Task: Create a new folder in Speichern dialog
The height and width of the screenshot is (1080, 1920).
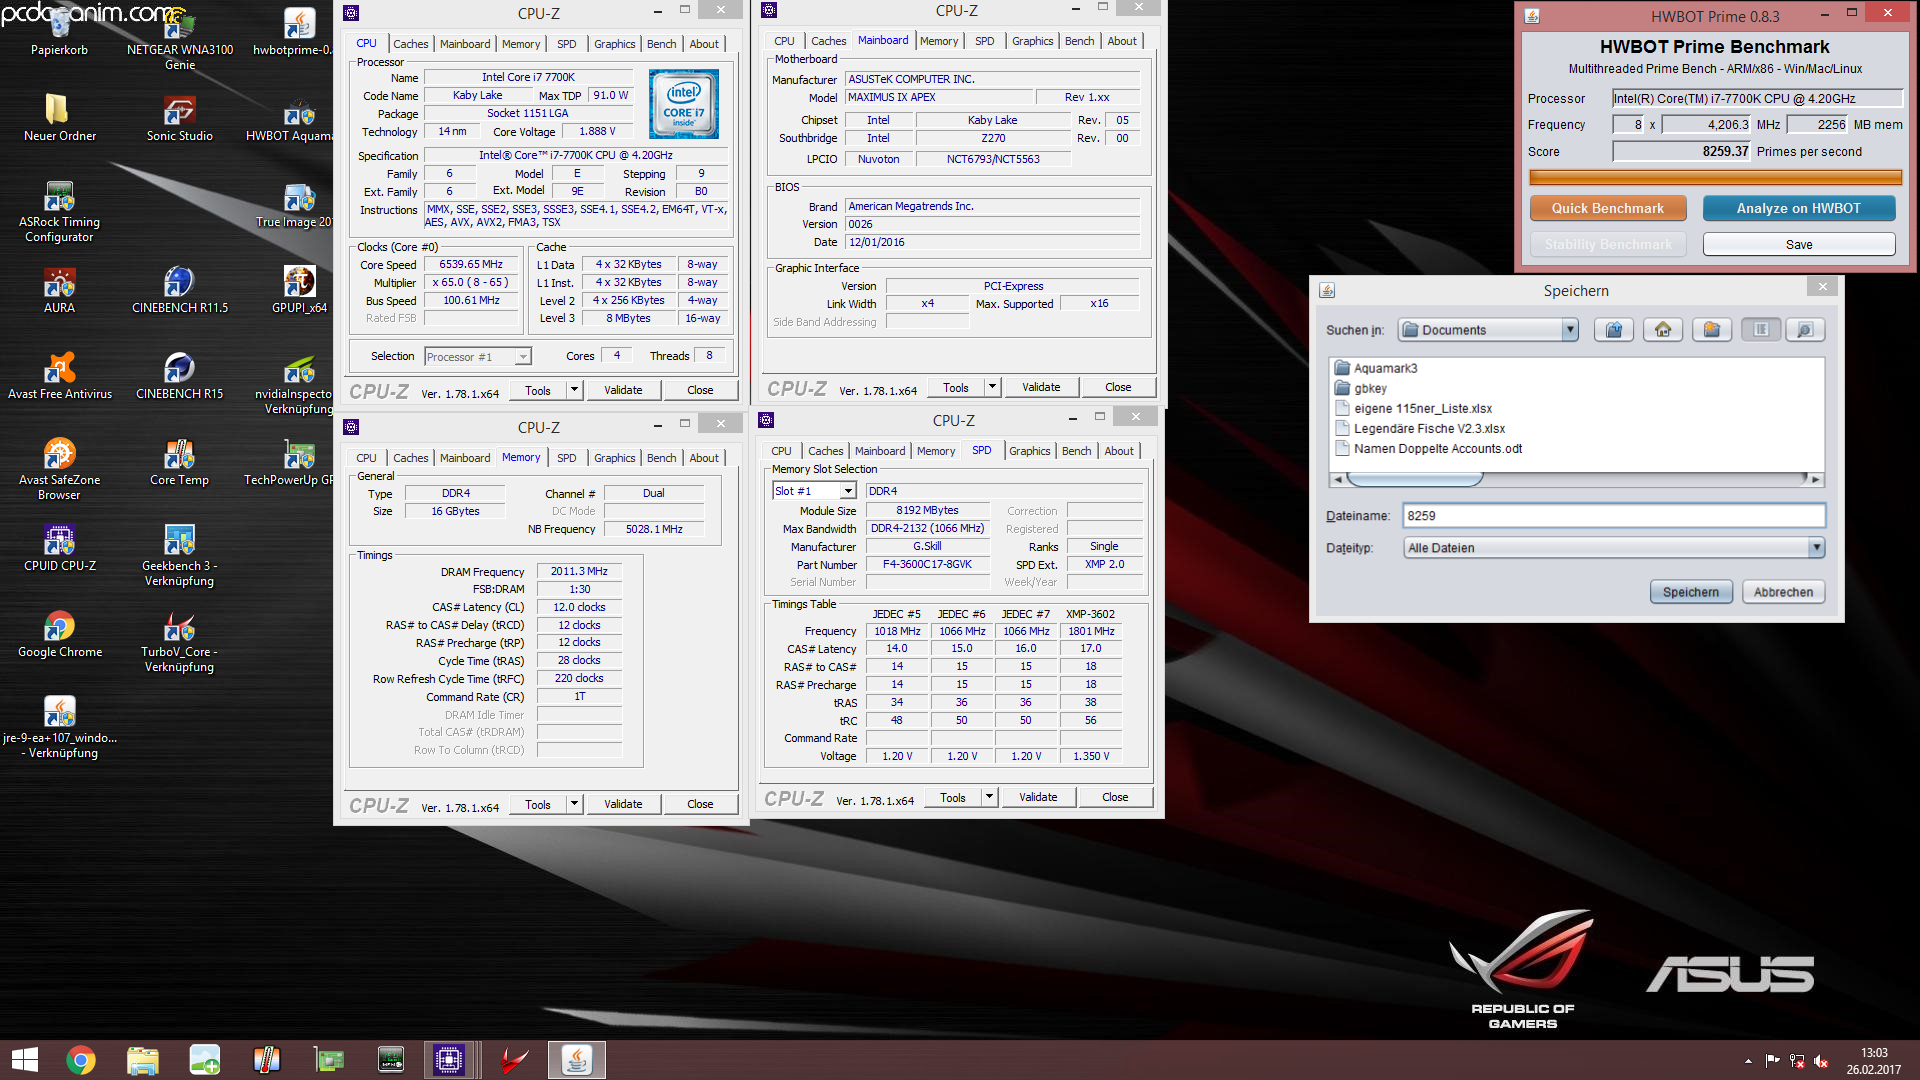Action: [1711, 330]
